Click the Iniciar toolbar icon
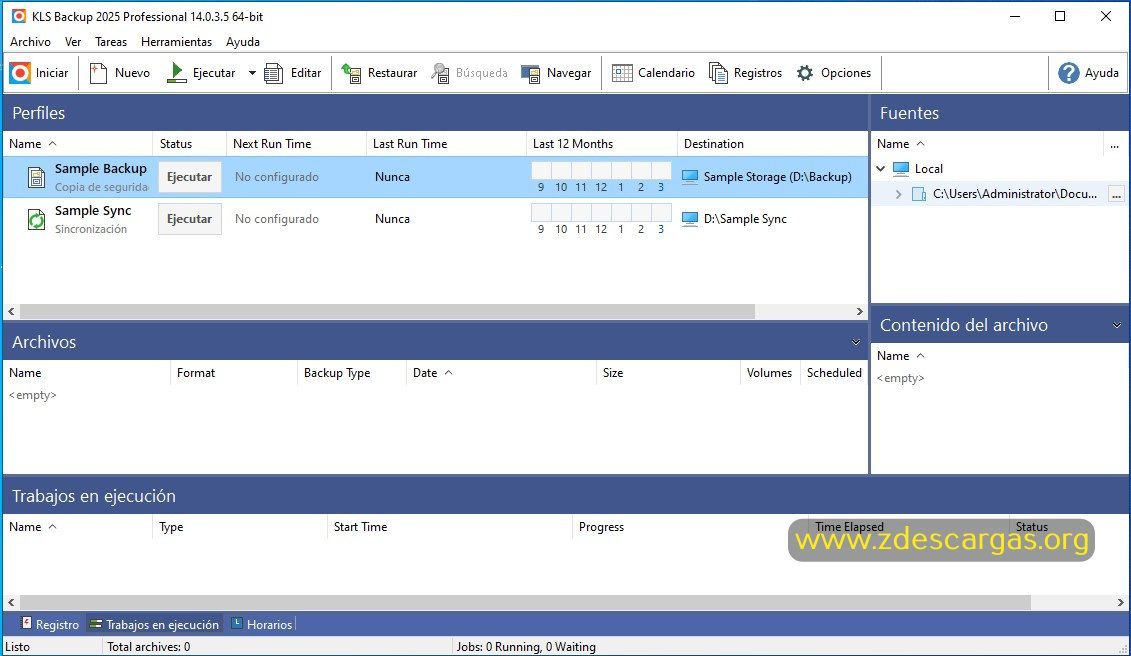Viewport: 1131px width, 656px height. click(x=20, y=73)
